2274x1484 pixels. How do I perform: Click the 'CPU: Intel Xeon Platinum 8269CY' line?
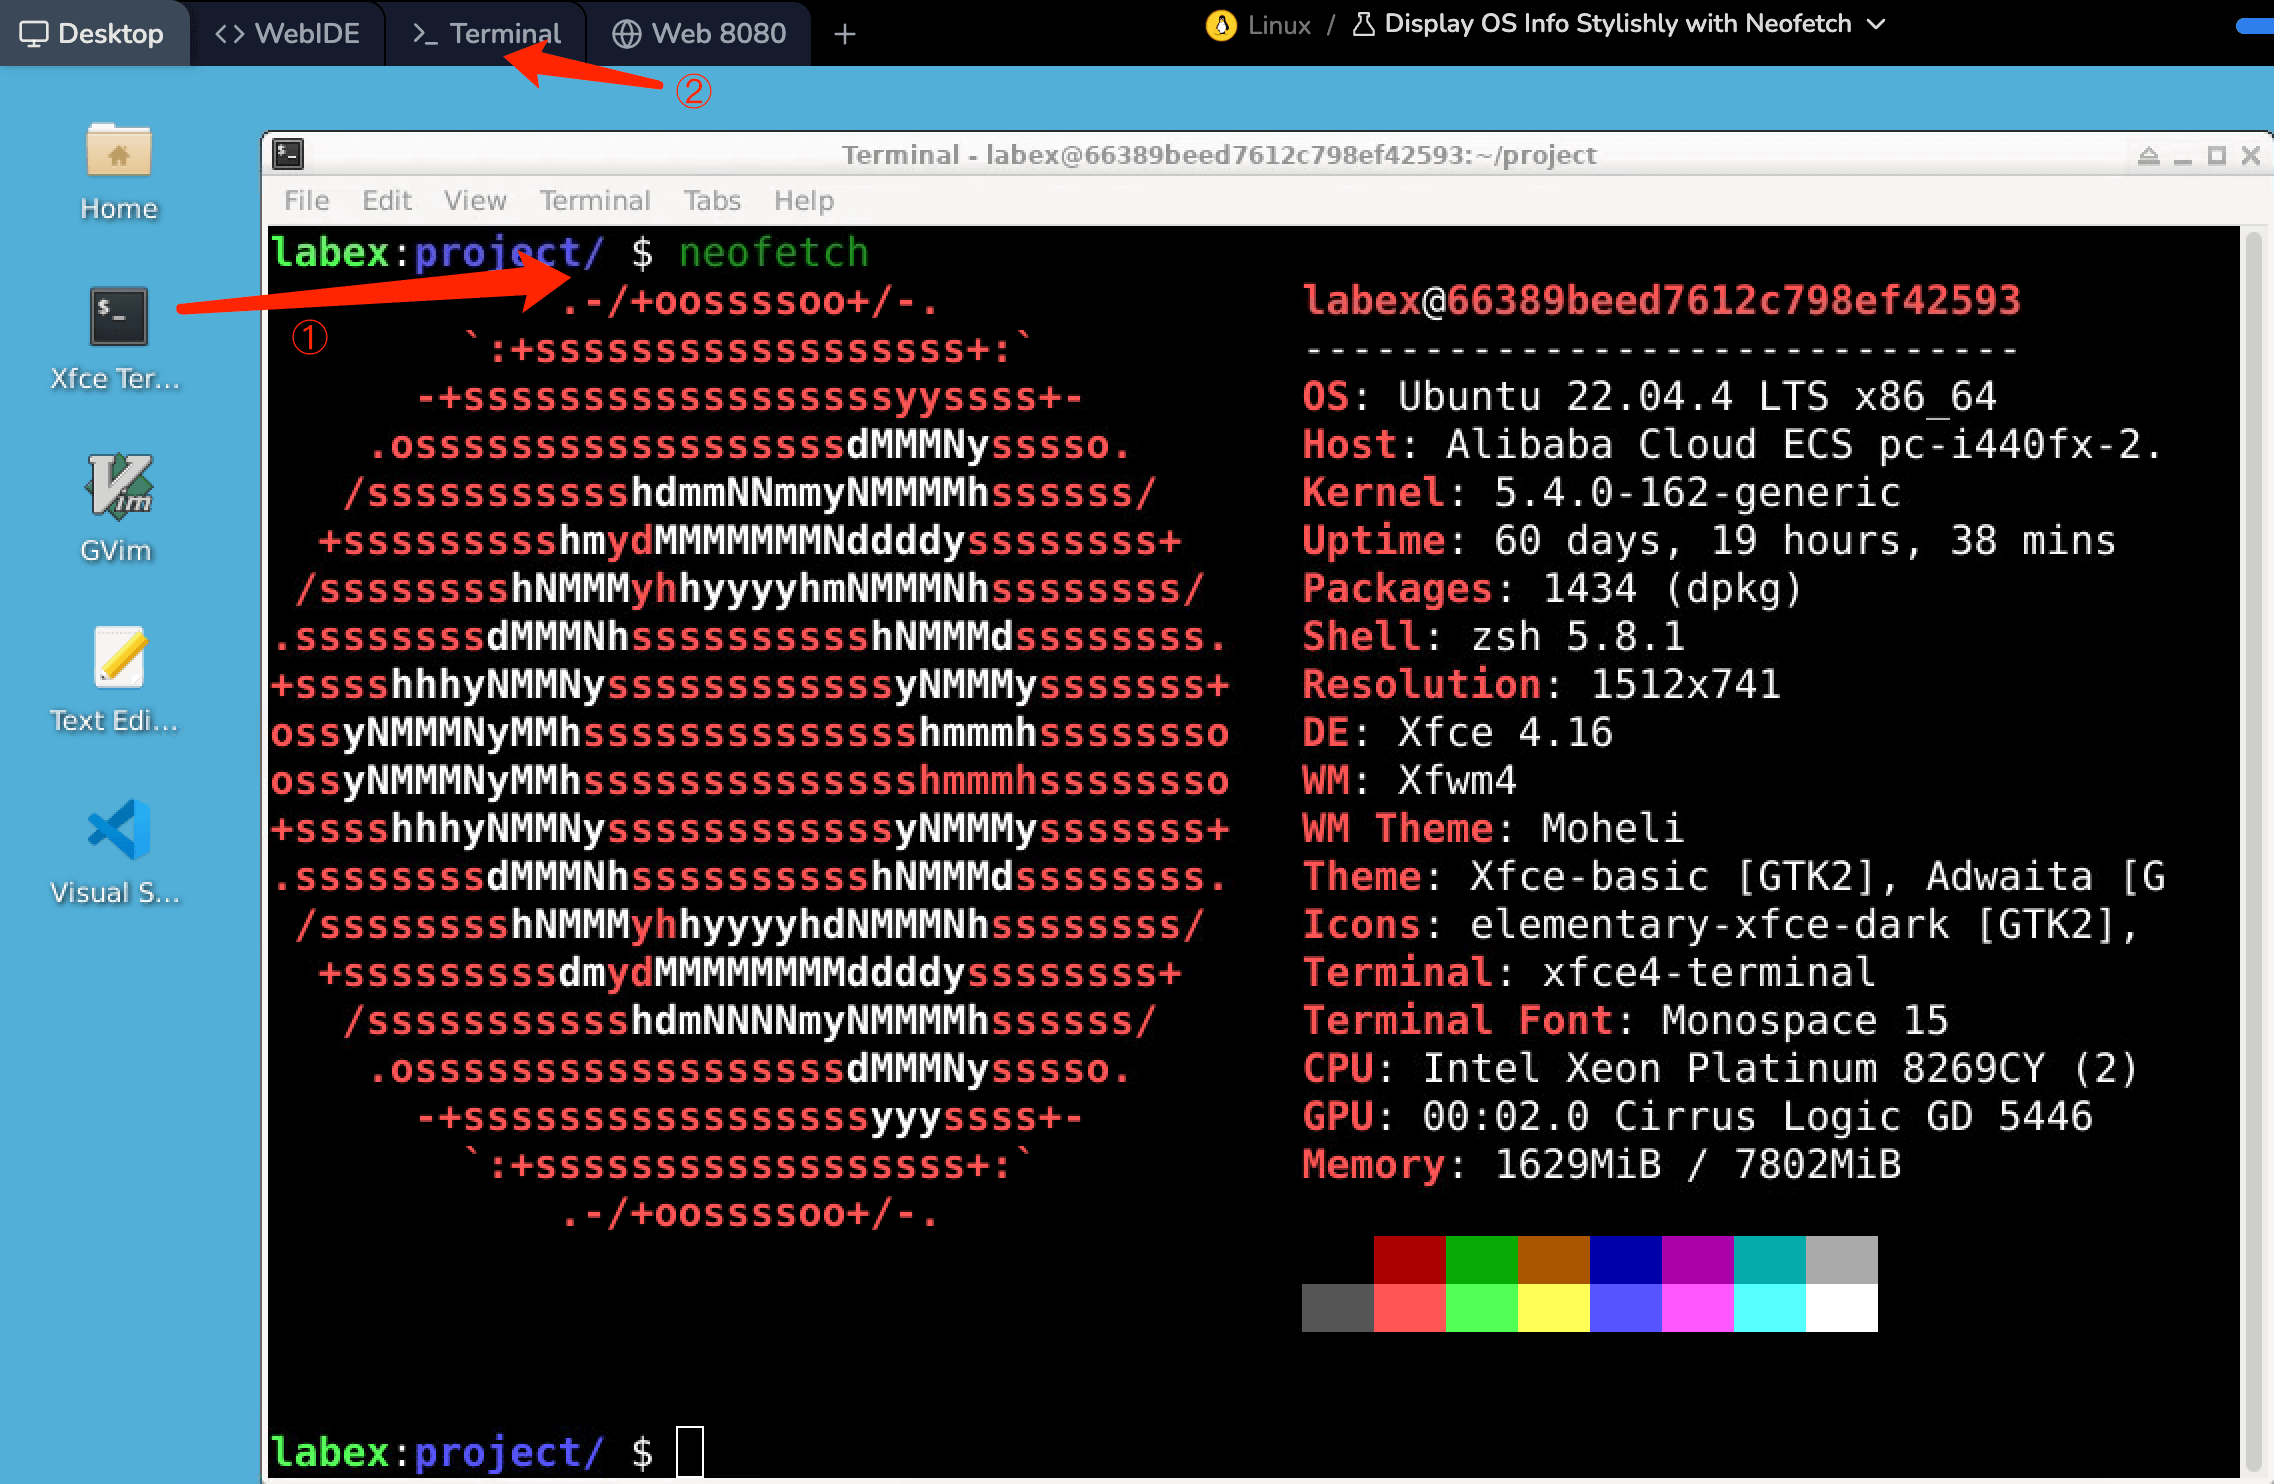(x=1721, y=1068)
